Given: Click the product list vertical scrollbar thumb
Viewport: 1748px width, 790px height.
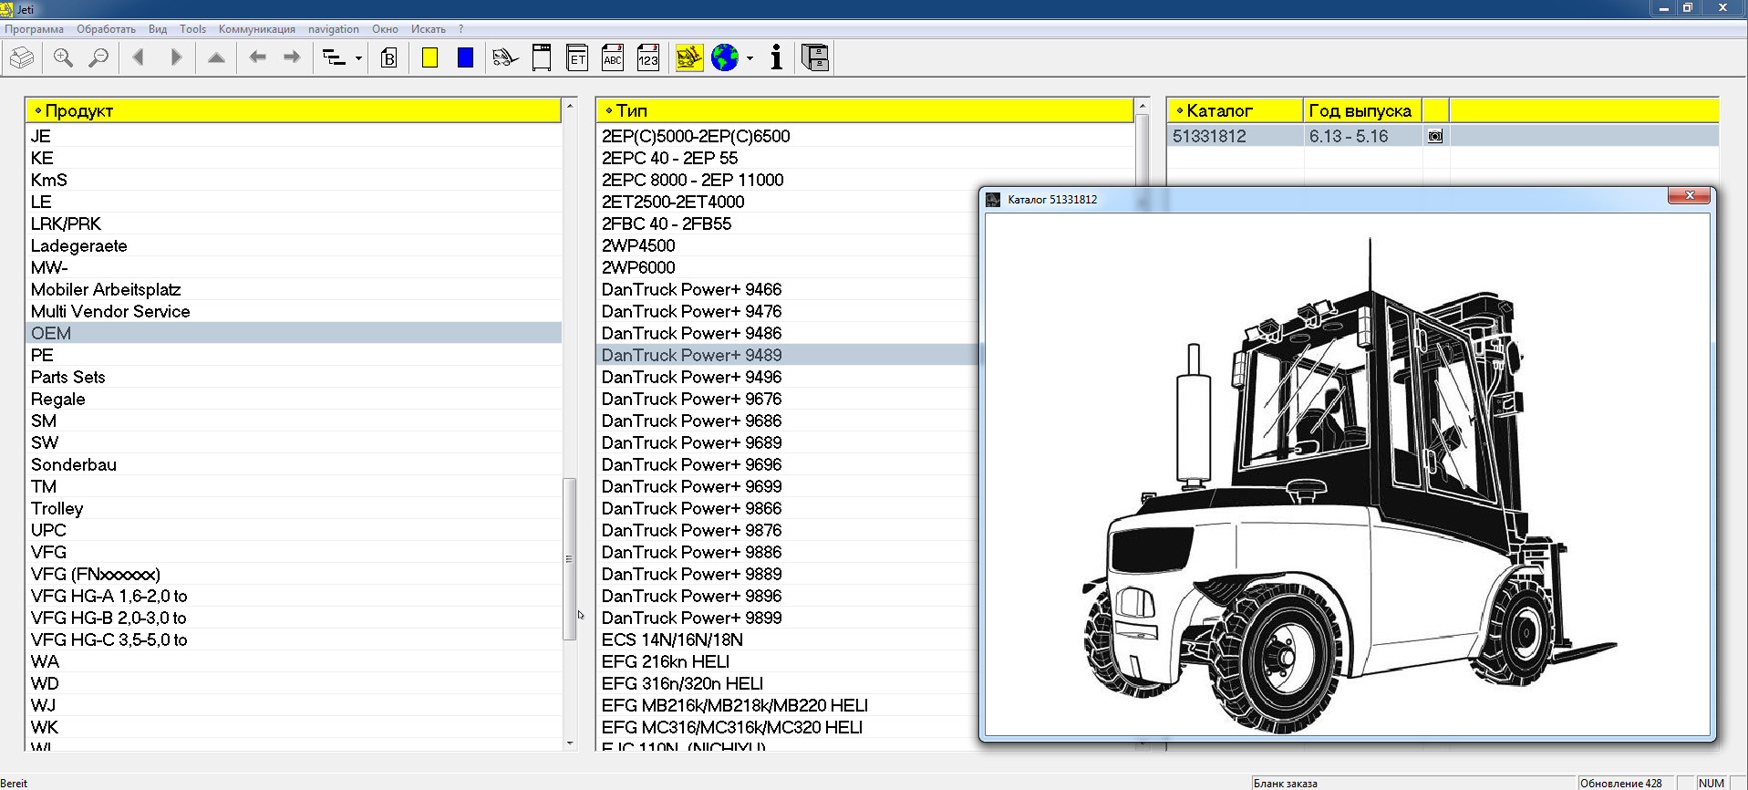Looking at the screenshot, I should point(569,558).
